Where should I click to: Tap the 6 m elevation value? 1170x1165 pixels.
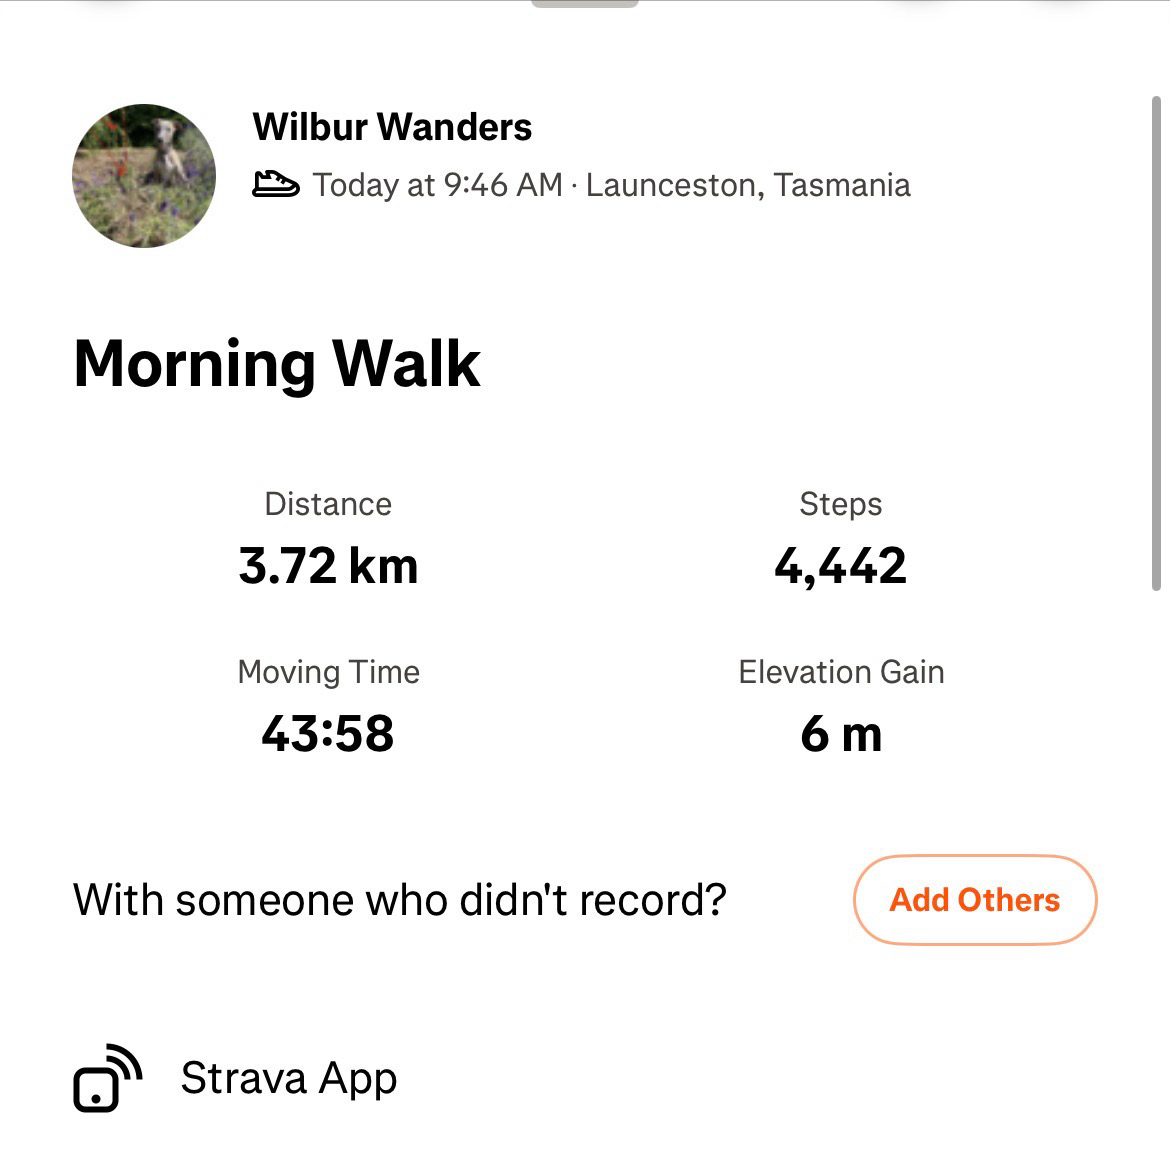841,734
